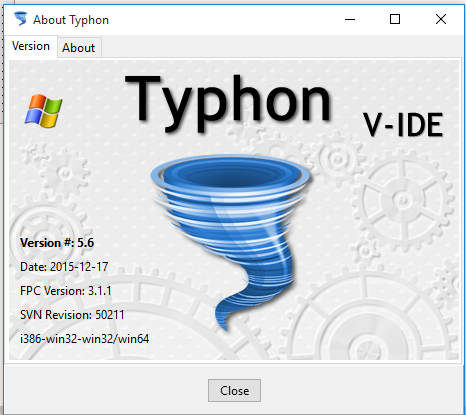Click the FPC Version: 3.1.1 text

click(66, 291)
